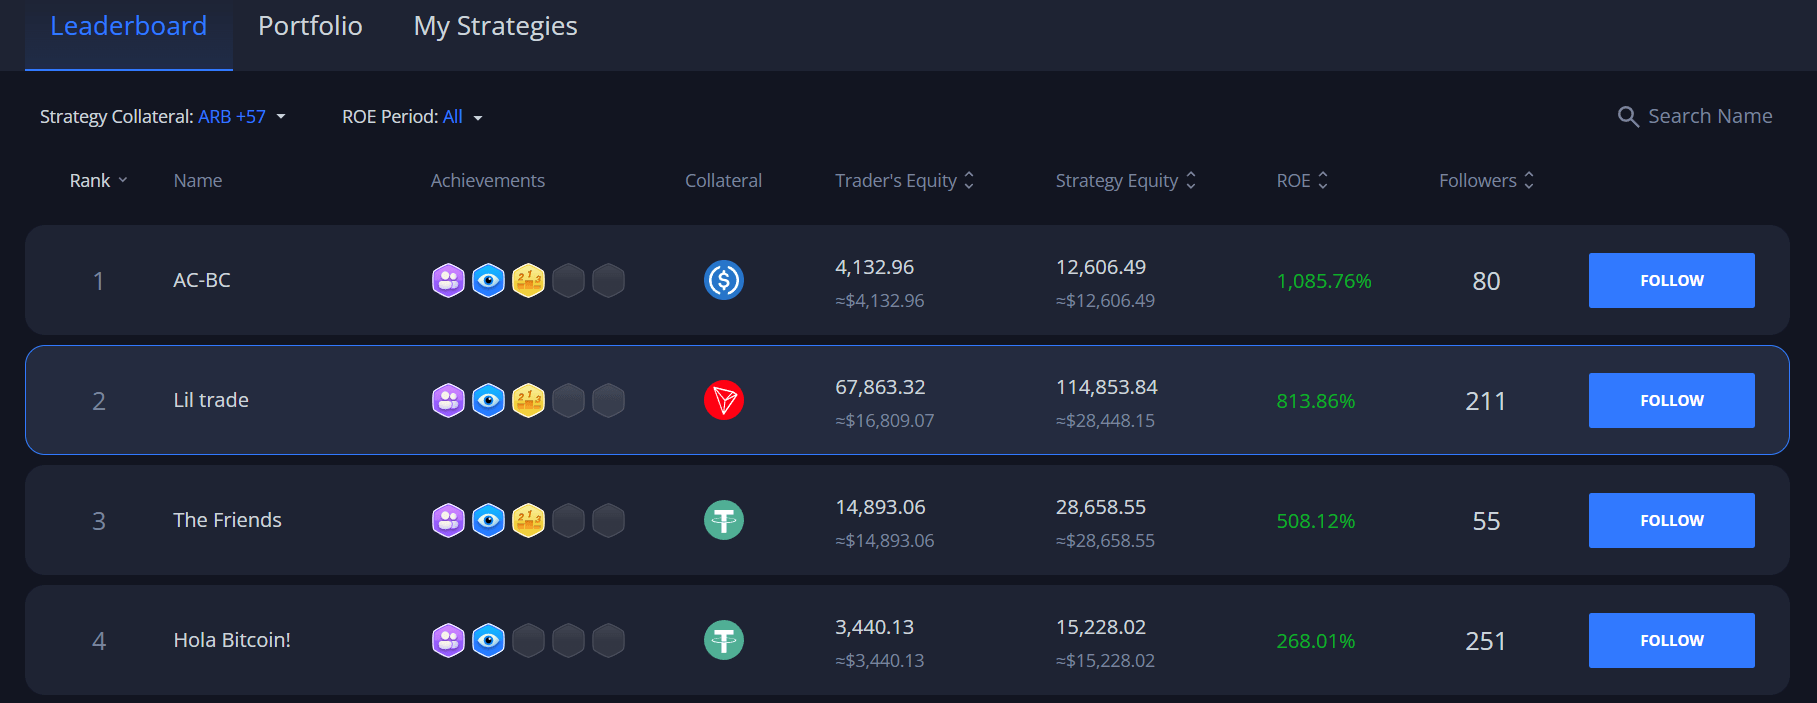Click the Tether icon in The Friends row
Screen dimensions: 1817x703
coord(723,520)
